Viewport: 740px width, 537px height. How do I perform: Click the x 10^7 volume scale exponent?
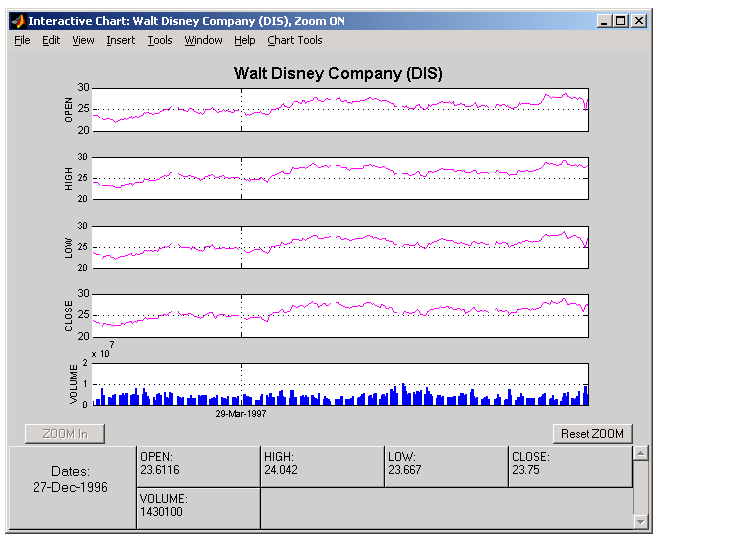click(x=103, y=351)
